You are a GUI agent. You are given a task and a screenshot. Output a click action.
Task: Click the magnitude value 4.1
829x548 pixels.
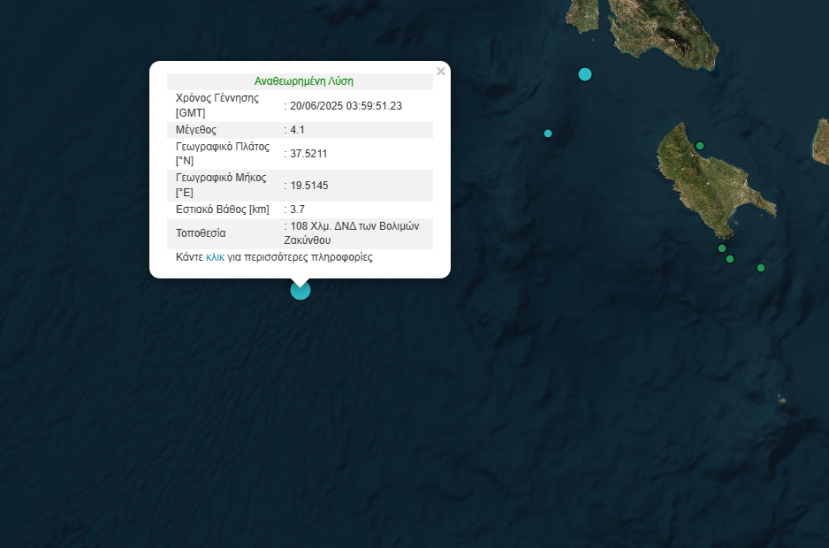pyautogui.click(x=297, y=130)
